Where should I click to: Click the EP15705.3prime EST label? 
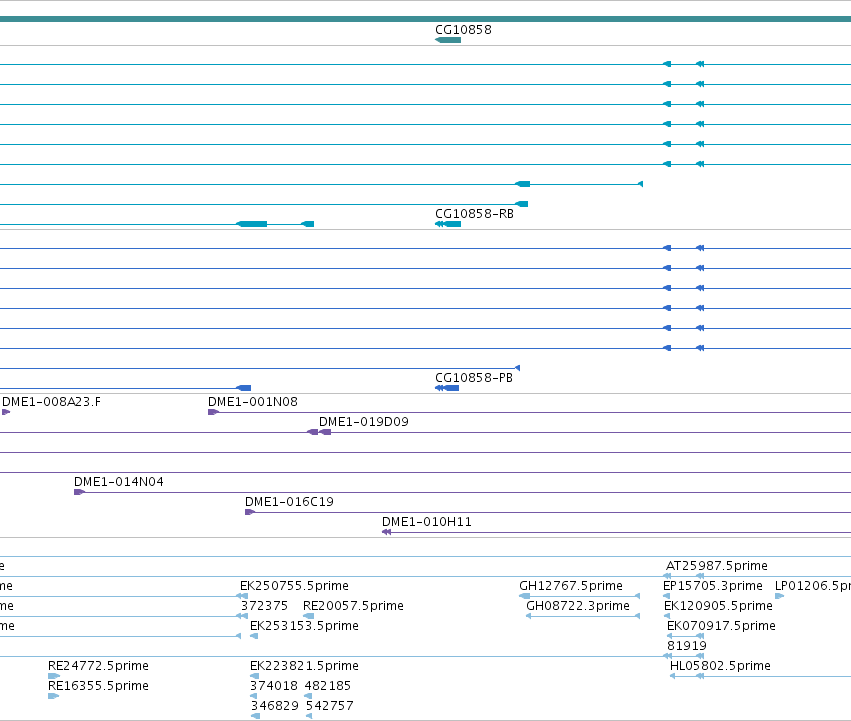pyautogui.click(x=713, y=586)
